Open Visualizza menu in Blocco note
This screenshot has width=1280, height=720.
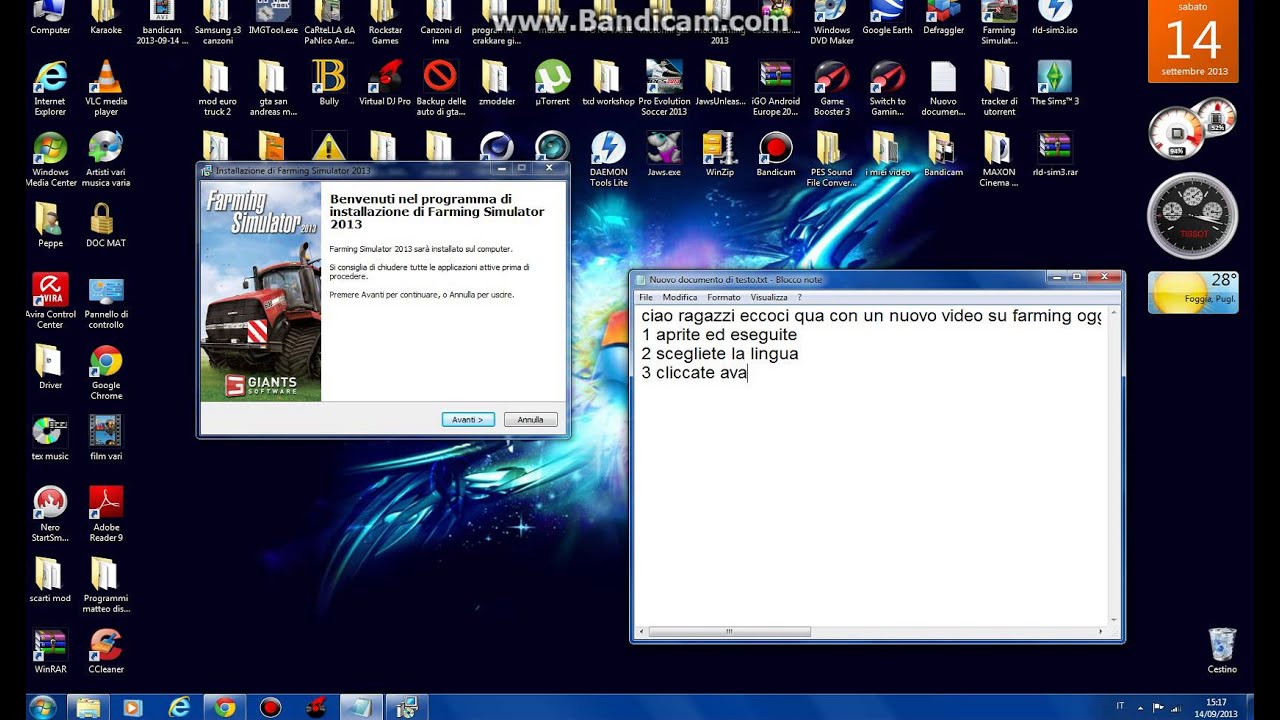769,297
